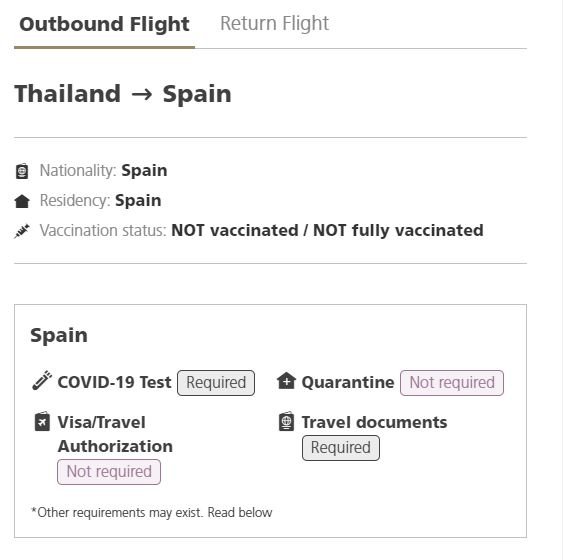Click the Quarantine Not required badge

pyautogui.click(x=452, y=383)
